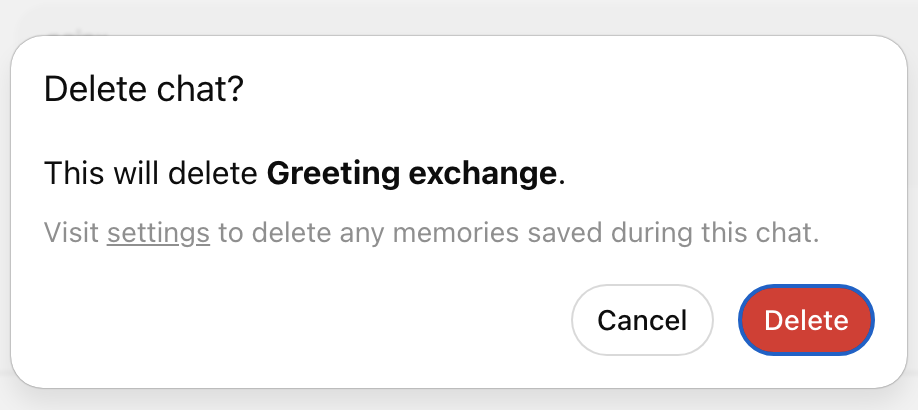Image resolution: width=918 pixels, height=410 pixels.
Task: Open the underlined settings link
Action: (158, 233)
